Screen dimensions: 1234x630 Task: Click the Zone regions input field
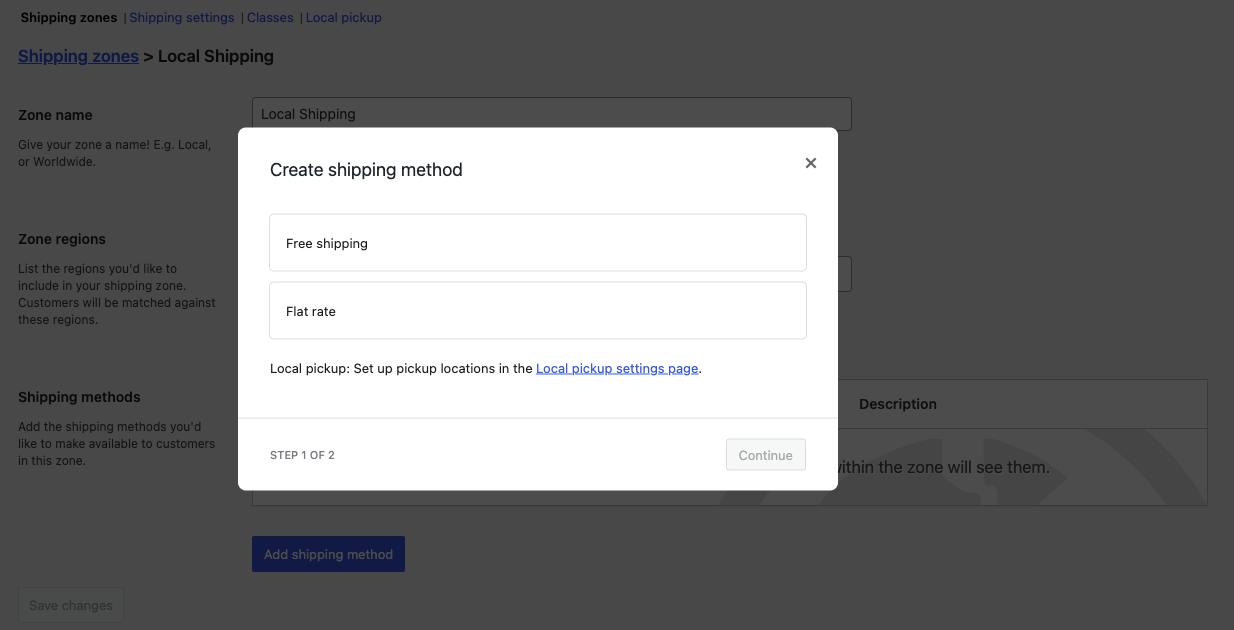tap(551, 273)
